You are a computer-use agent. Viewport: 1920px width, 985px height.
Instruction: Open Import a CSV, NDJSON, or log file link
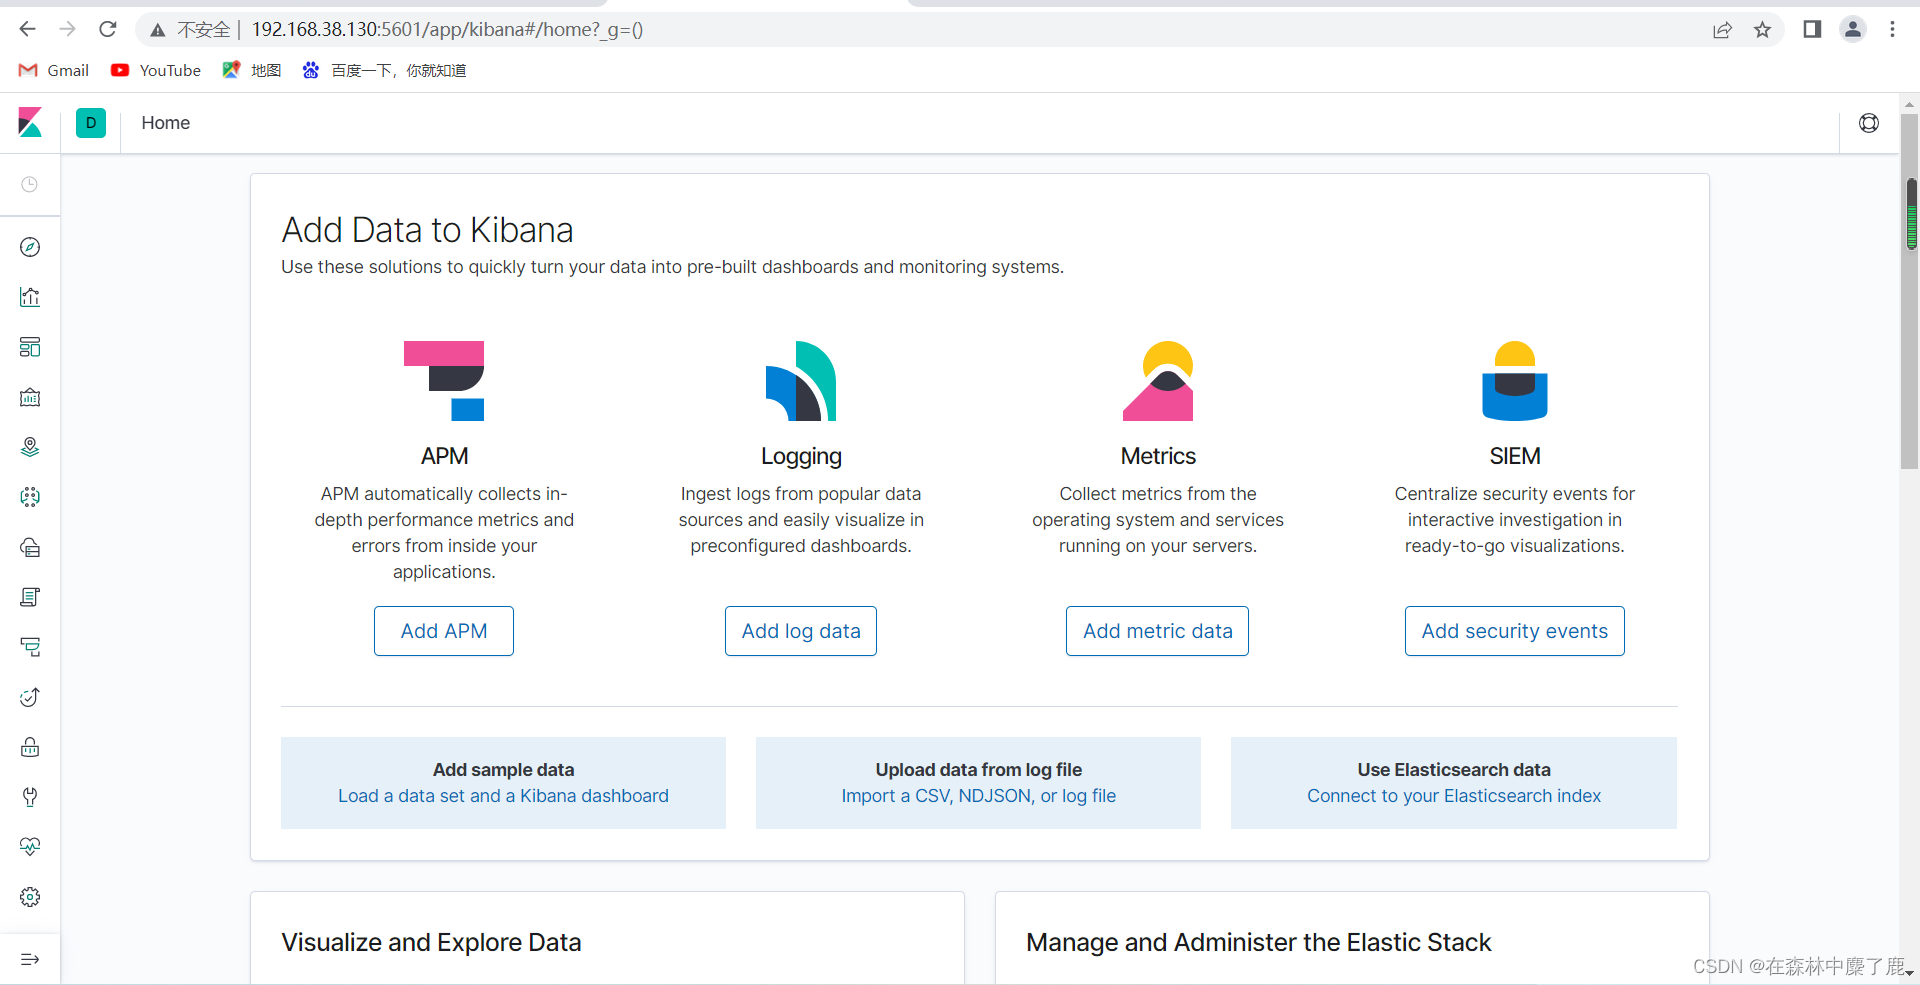tap(979, 796)
